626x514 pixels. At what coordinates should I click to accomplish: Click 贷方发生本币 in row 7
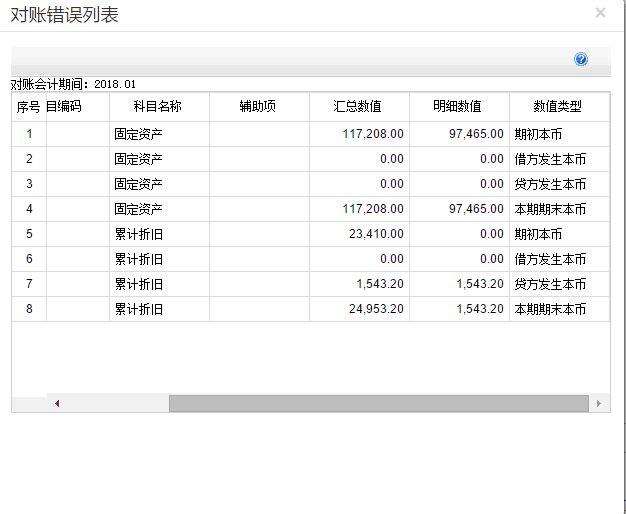[x=550, y=284]
